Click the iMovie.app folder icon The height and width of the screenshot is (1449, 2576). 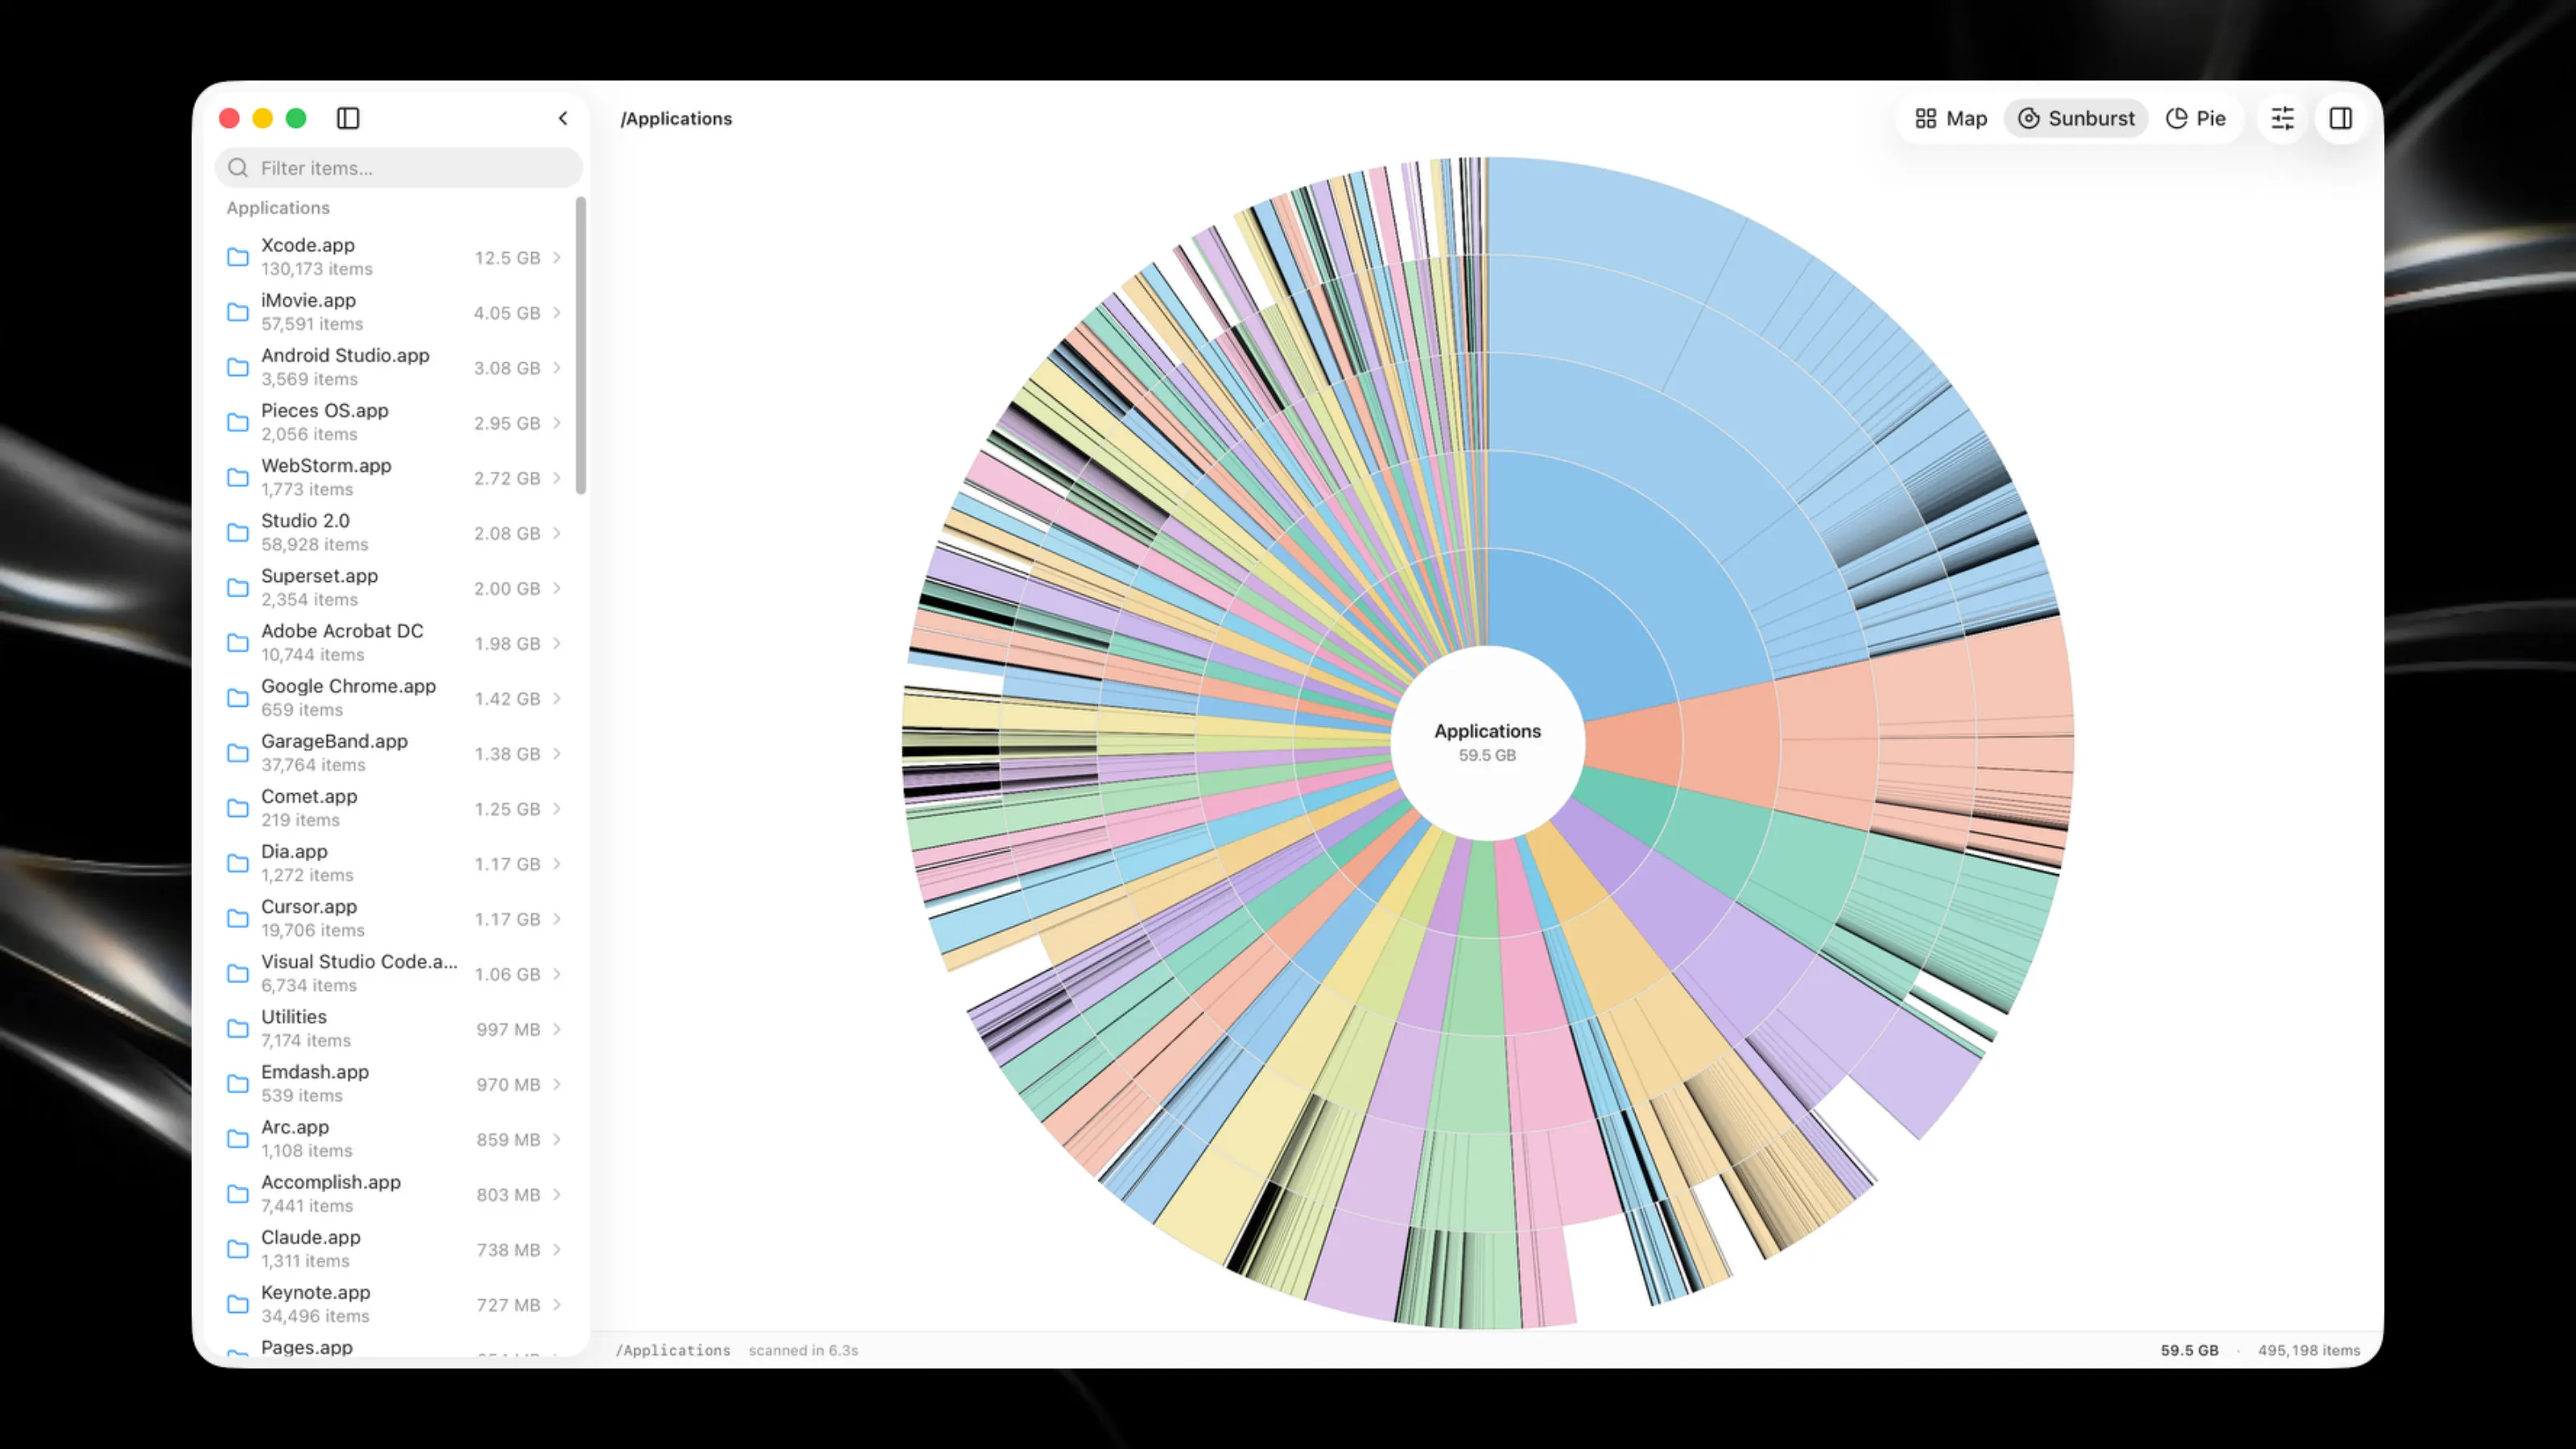(x=238, y=312)
